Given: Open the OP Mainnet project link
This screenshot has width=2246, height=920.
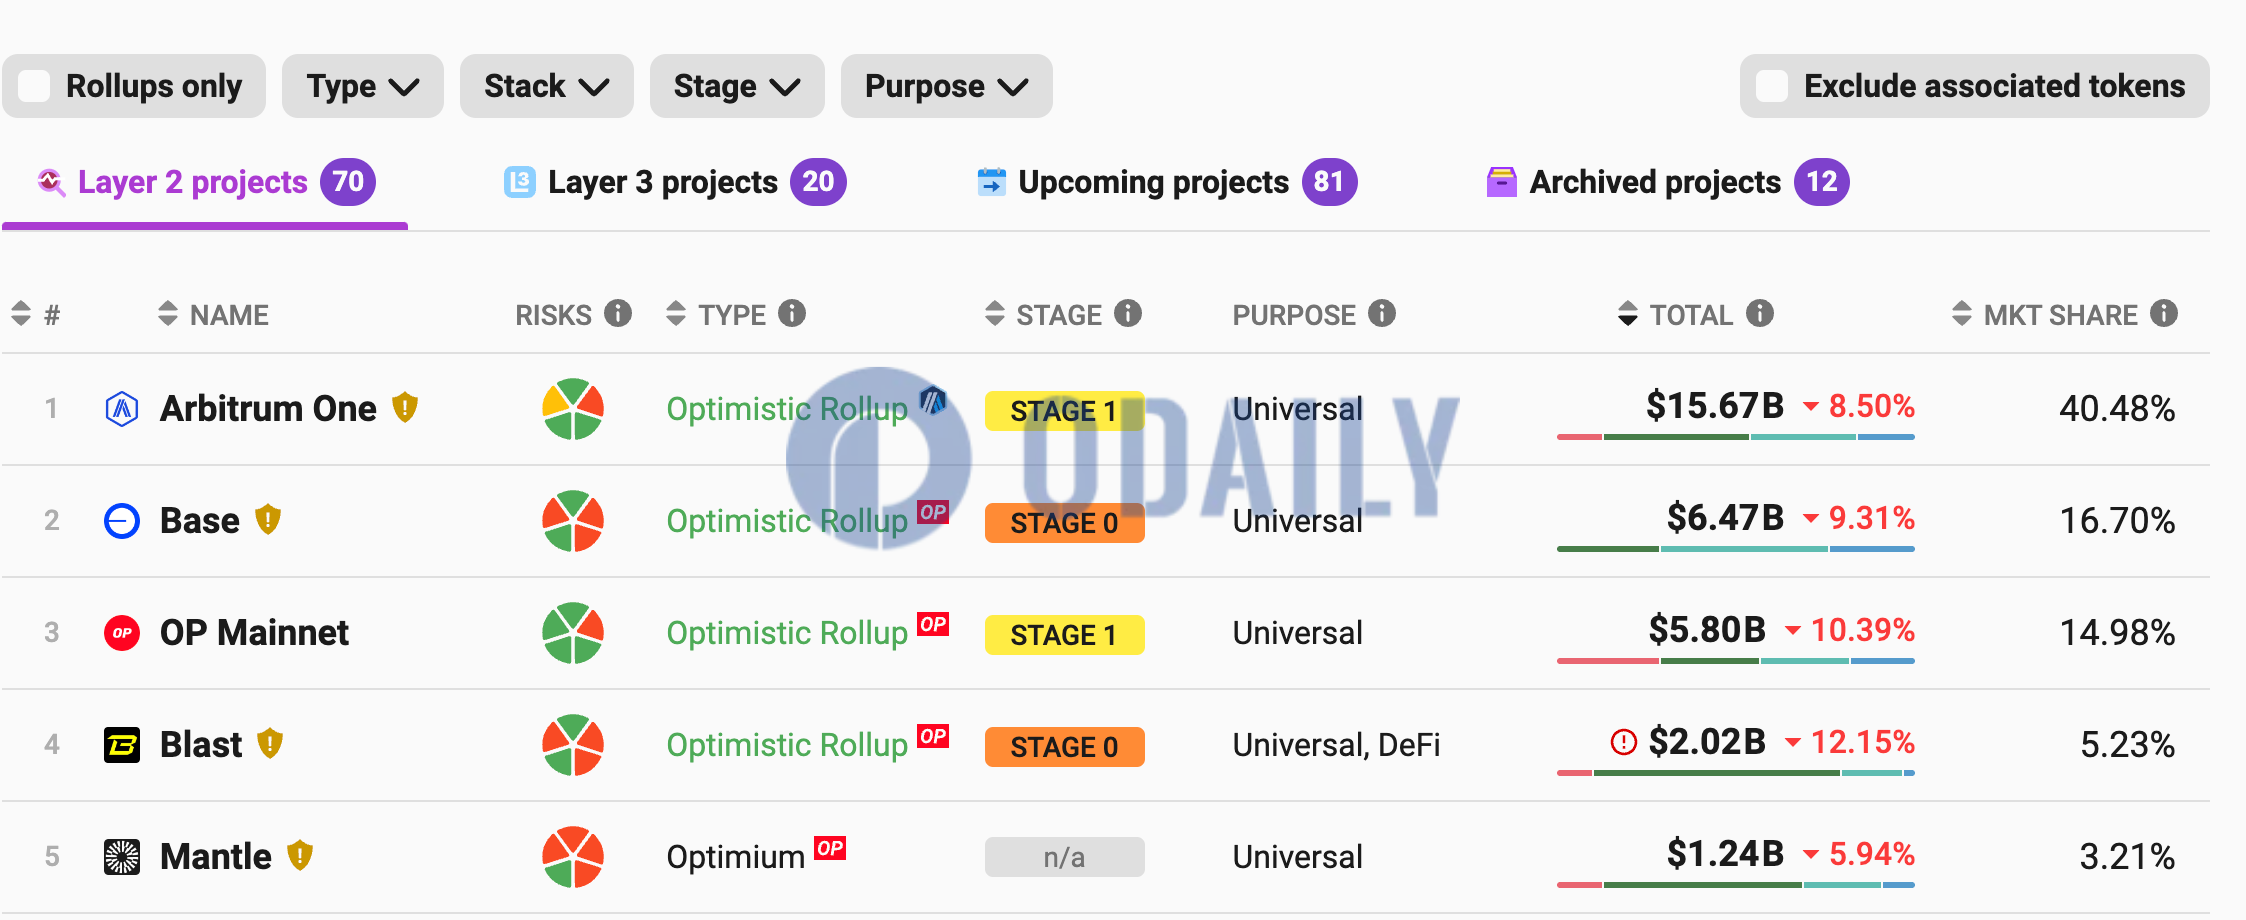Looking at the screenshot, I should pyautogui.click(x=254, y=633).
